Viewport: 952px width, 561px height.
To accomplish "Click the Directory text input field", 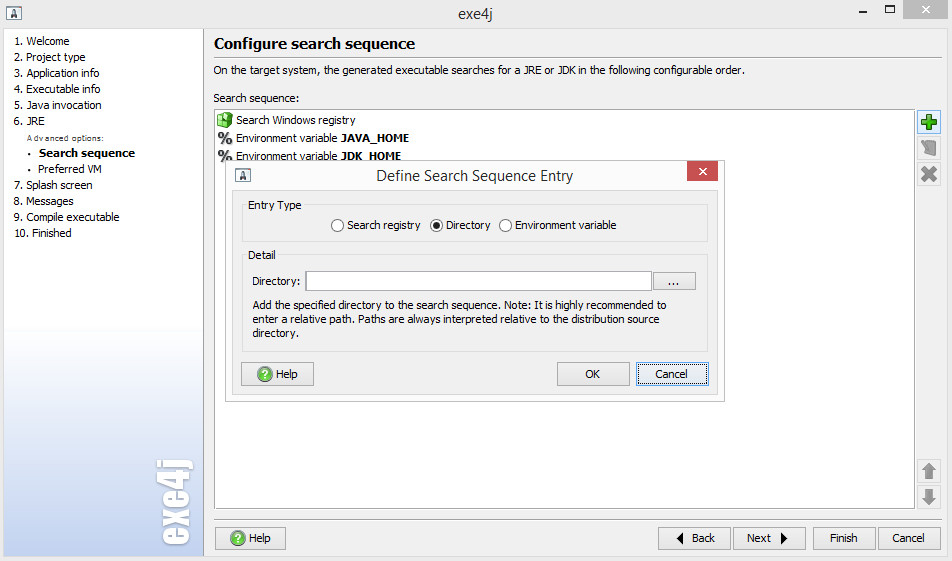I will tap(478, 281).
